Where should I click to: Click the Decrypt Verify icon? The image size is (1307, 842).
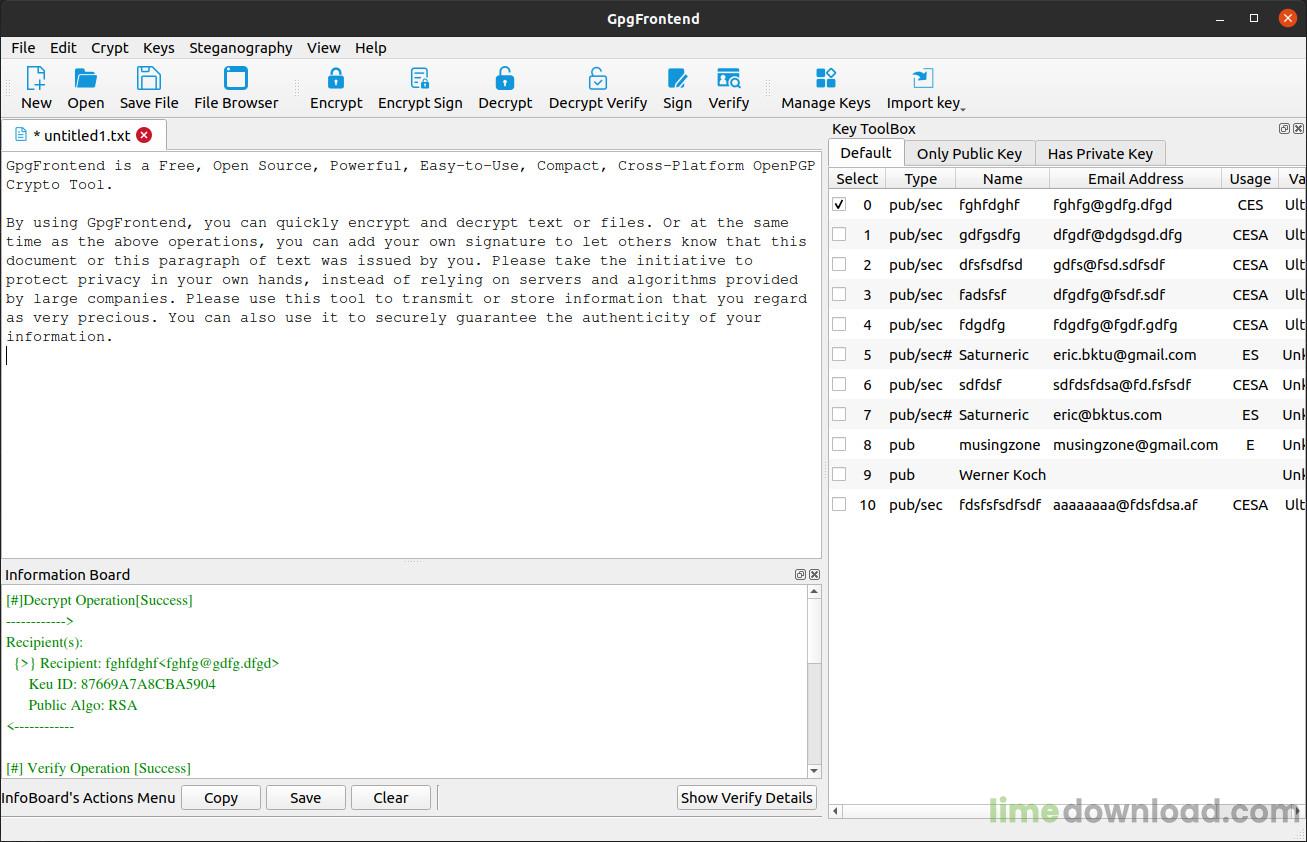598,79
